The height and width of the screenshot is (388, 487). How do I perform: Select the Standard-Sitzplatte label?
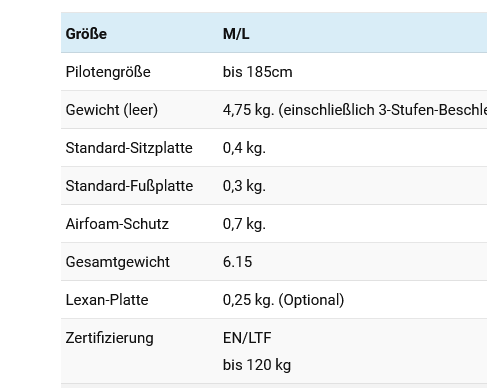coord(129,148)
